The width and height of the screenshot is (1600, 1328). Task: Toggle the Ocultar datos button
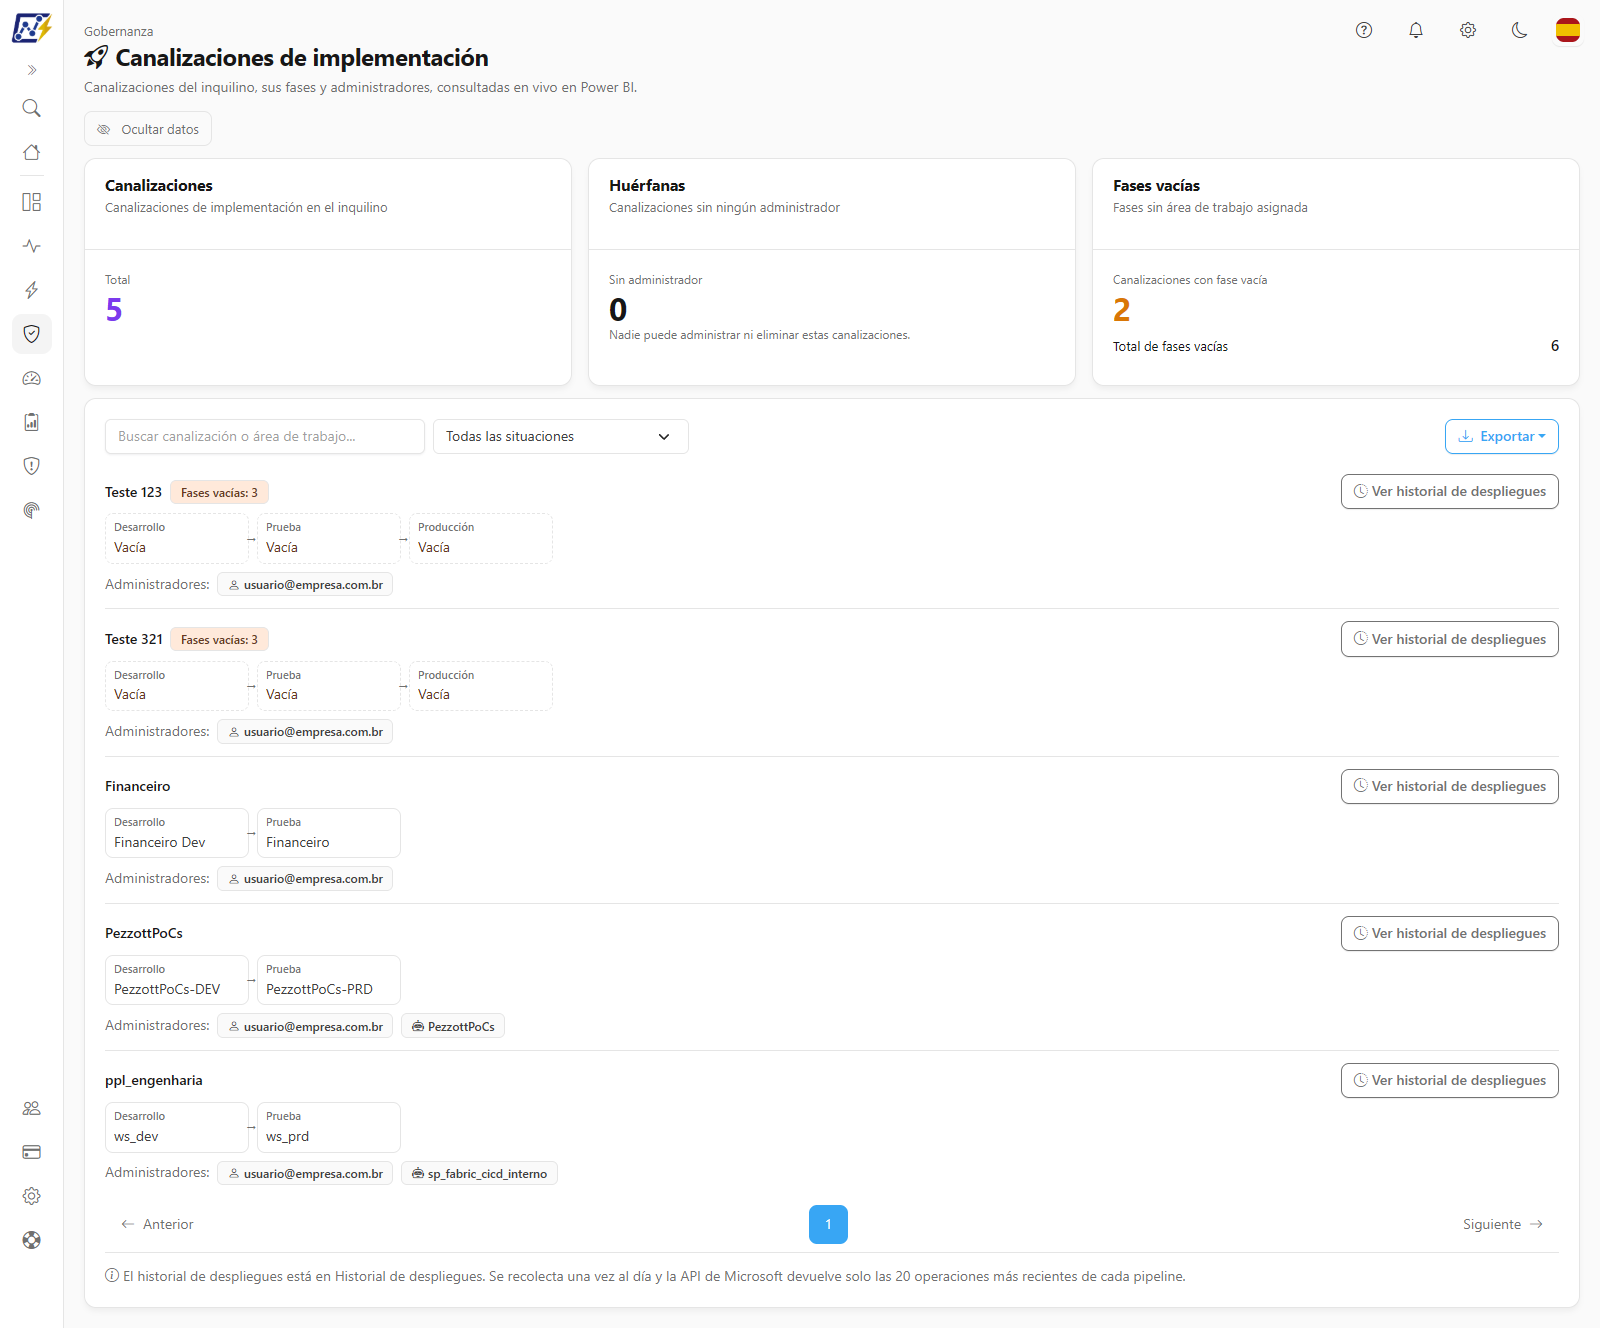[148, 129]
